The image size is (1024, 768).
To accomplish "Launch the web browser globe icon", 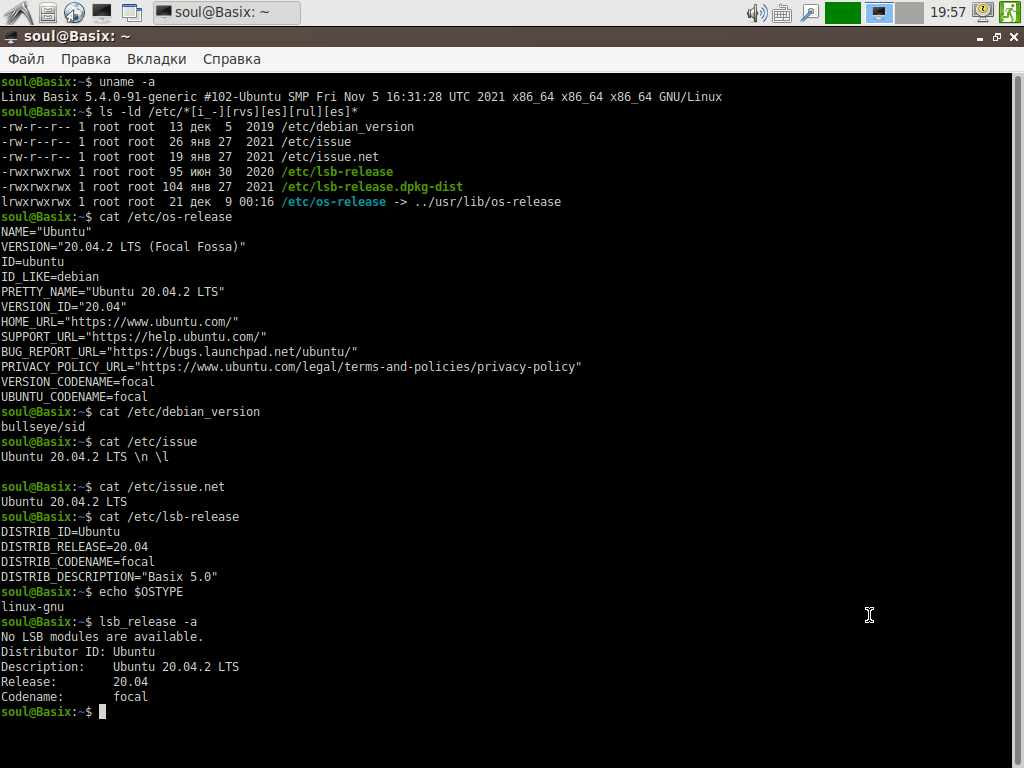I will click(74, 12).
